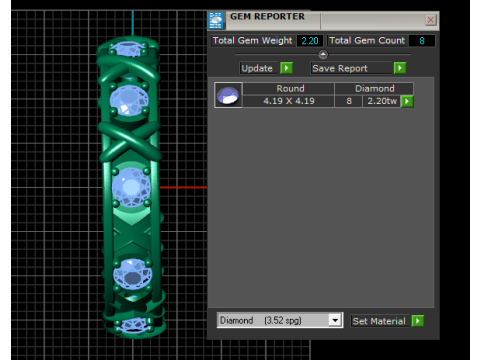Screen dimensions: 480x360
Task: Click the Update button
Action: (x=259, y=68)
